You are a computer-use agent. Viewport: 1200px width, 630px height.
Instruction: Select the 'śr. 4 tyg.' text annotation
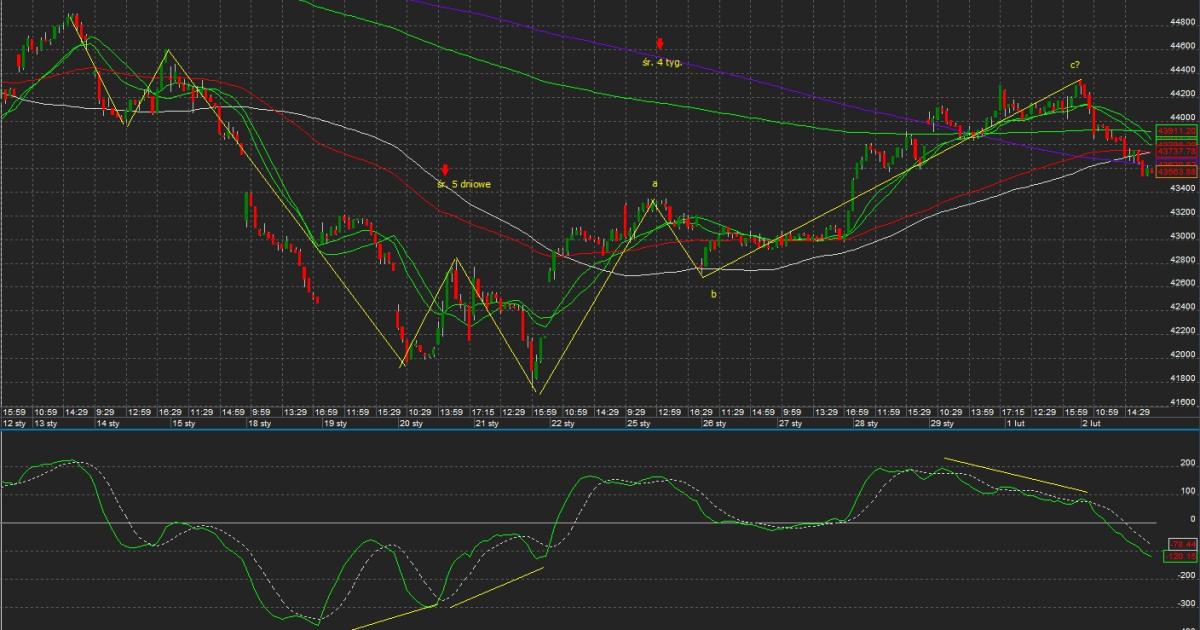pyautogui.click(x=661, y=62)
